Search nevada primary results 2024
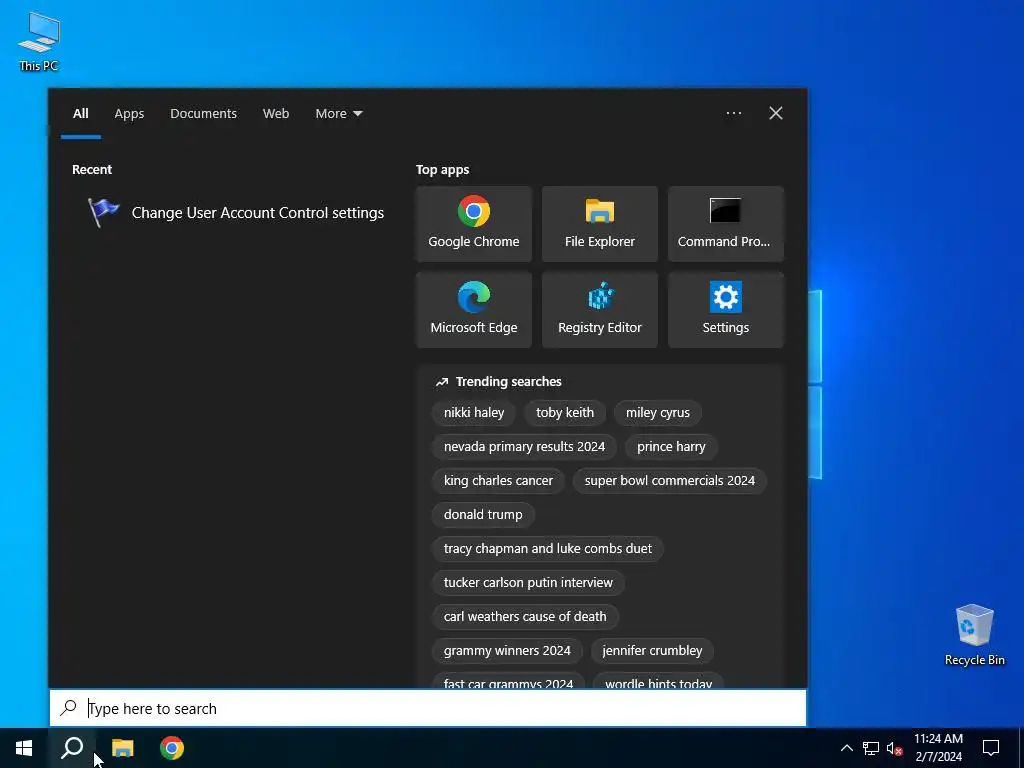 (524, 447)
